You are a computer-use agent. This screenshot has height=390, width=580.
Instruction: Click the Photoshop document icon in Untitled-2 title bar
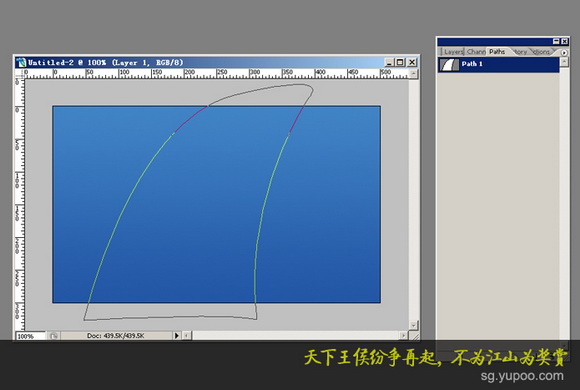[21, 62]
